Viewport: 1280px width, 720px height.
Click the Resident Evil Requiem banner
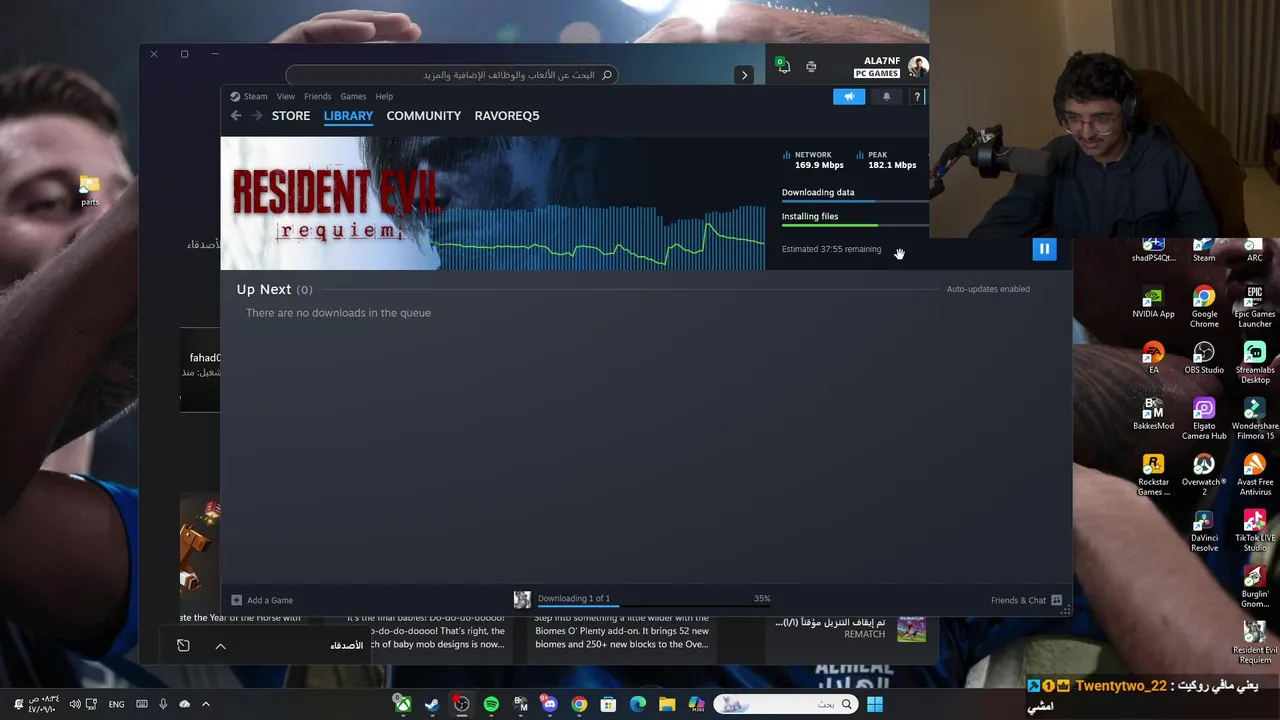click(x=330, y=203)
